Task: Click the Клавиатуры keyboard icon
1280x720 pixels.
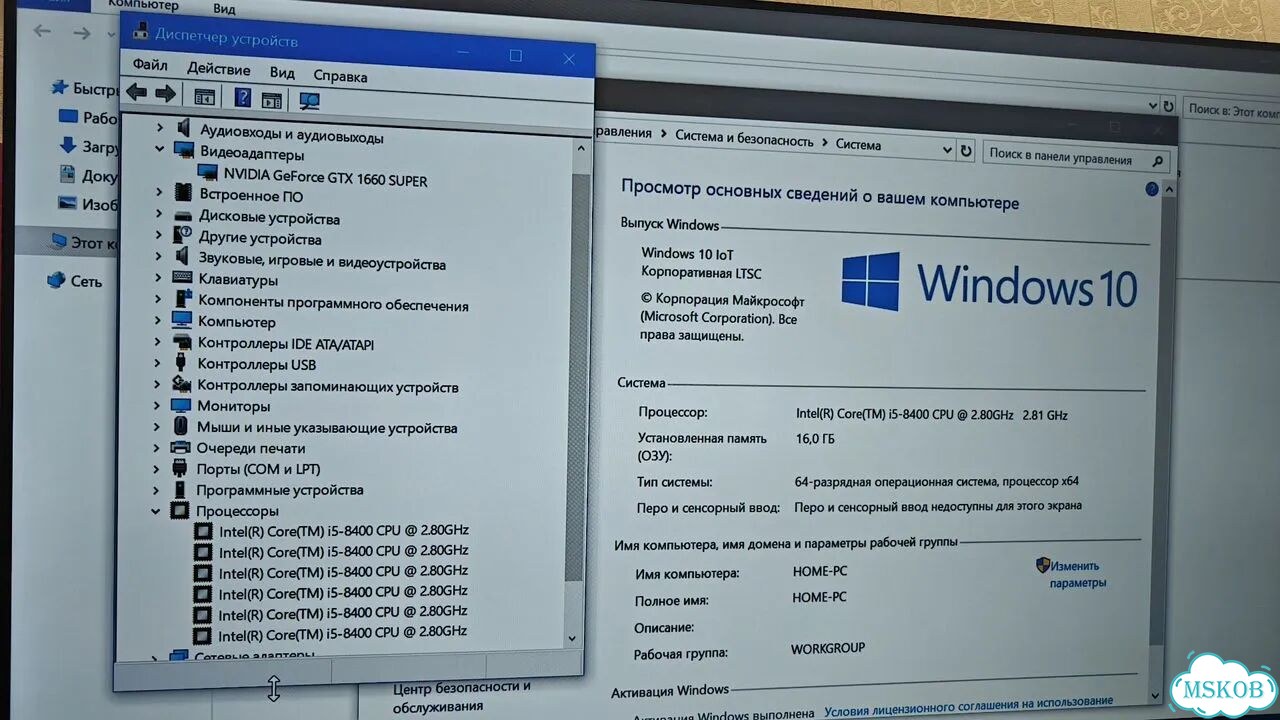Action: 182,277
